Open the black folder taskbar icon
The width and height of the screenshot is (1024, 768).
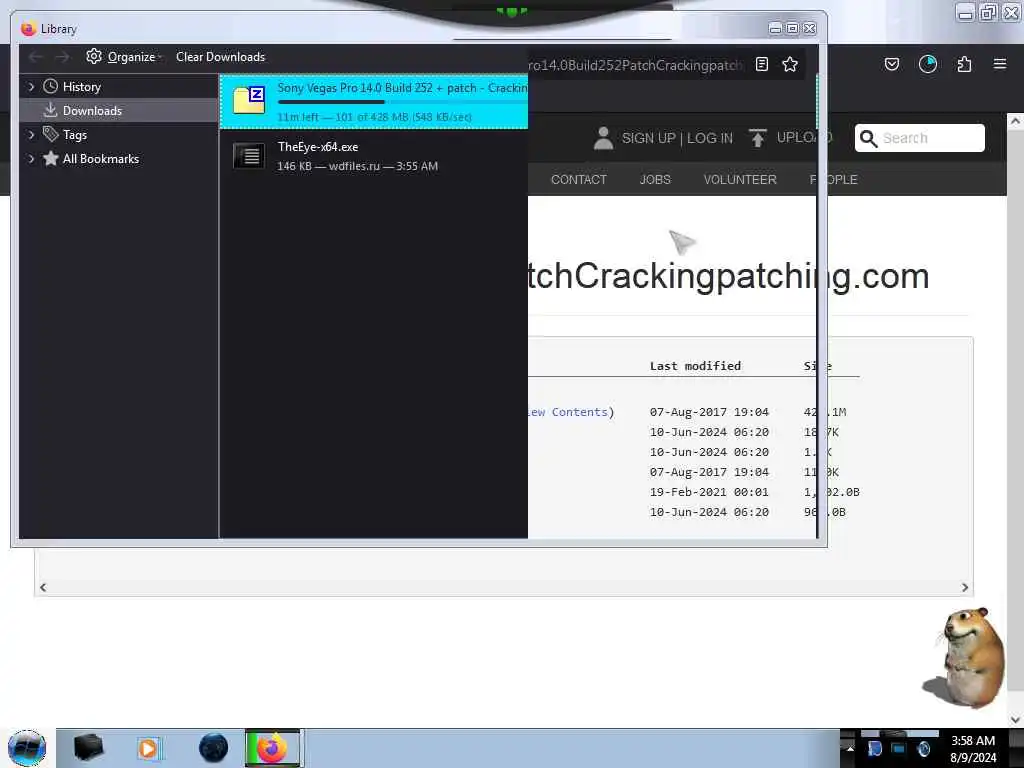pyautogui.click(x=88, y=748)
